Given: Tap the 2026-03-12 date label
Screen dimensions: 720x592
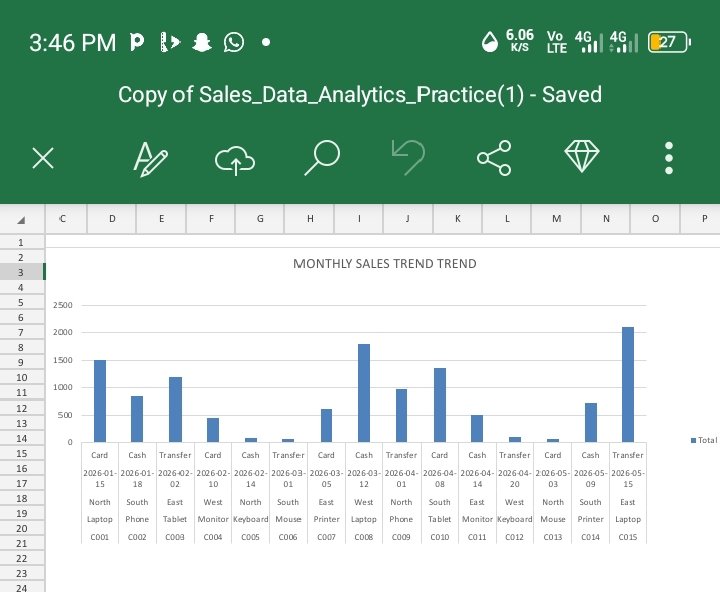Looking at the screenshot, I should coord(364,478).
